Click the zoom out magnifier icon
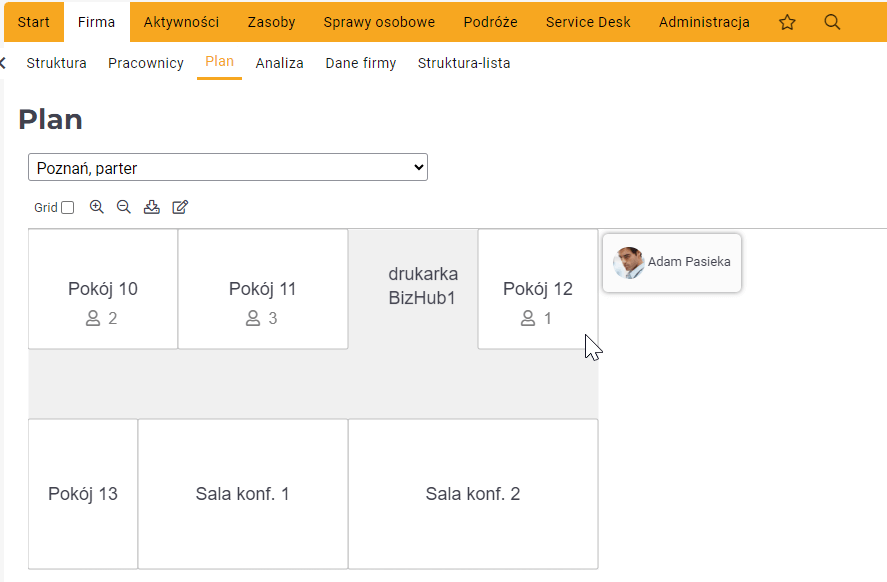The image size is (887, 582). pos(124,207)
